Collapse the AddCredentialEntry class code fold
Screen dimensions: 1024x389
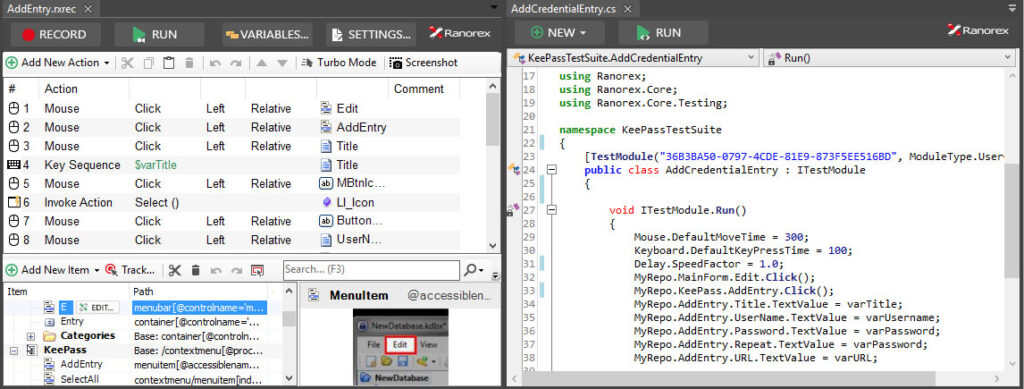point(552,170)
